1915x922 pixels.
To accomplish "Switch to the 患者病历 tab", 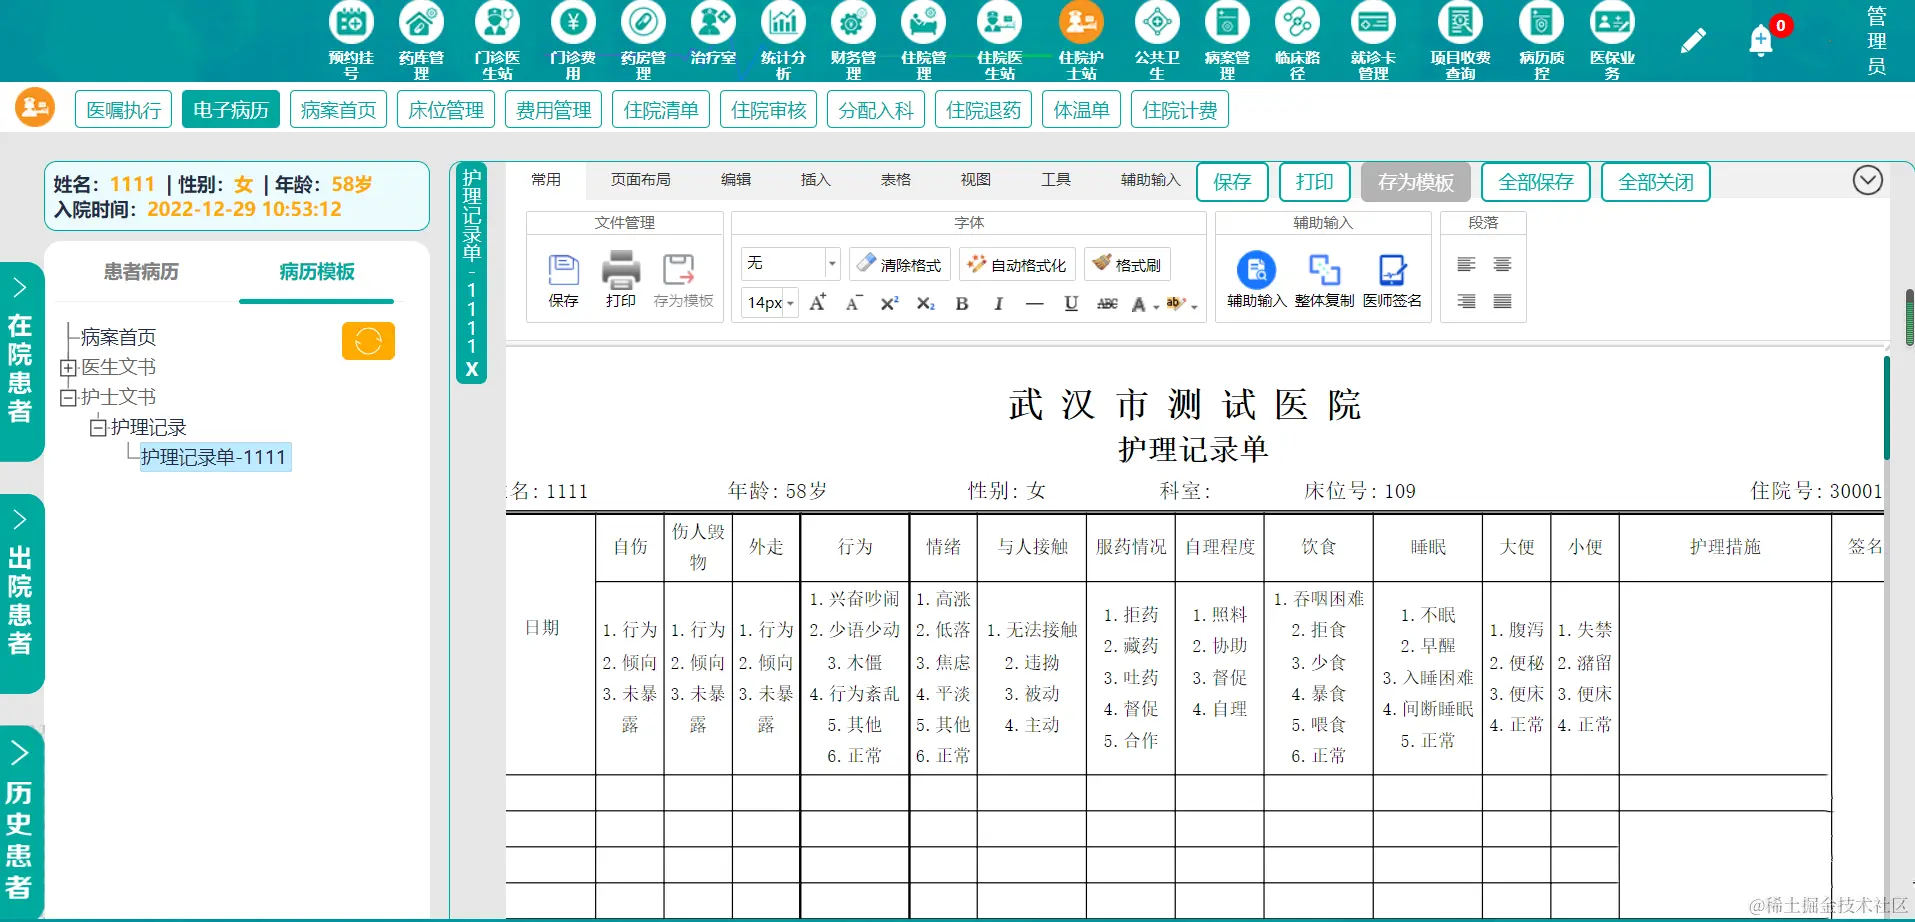I will tap(141, 271).
